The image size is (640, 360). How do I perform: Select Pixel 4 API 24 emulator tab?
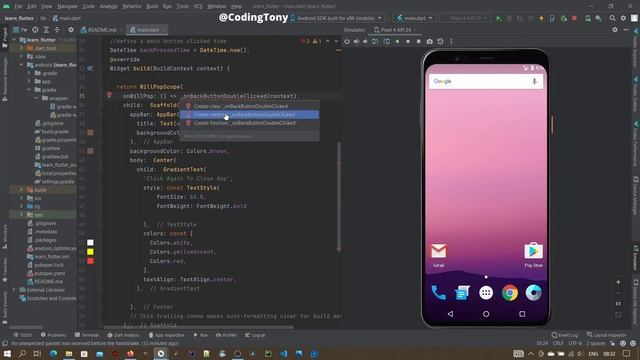(395, 30)
